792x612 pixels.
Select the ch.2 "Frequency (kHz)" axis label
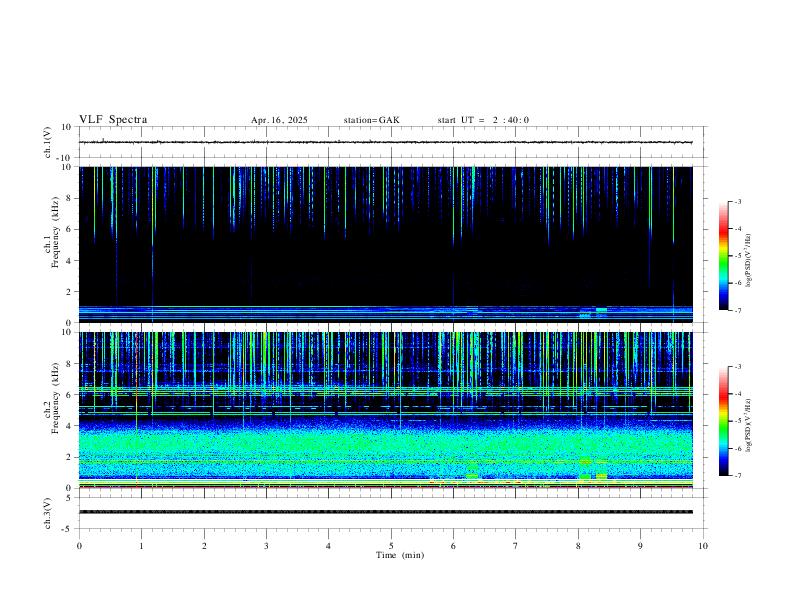(x=55, y=398)
